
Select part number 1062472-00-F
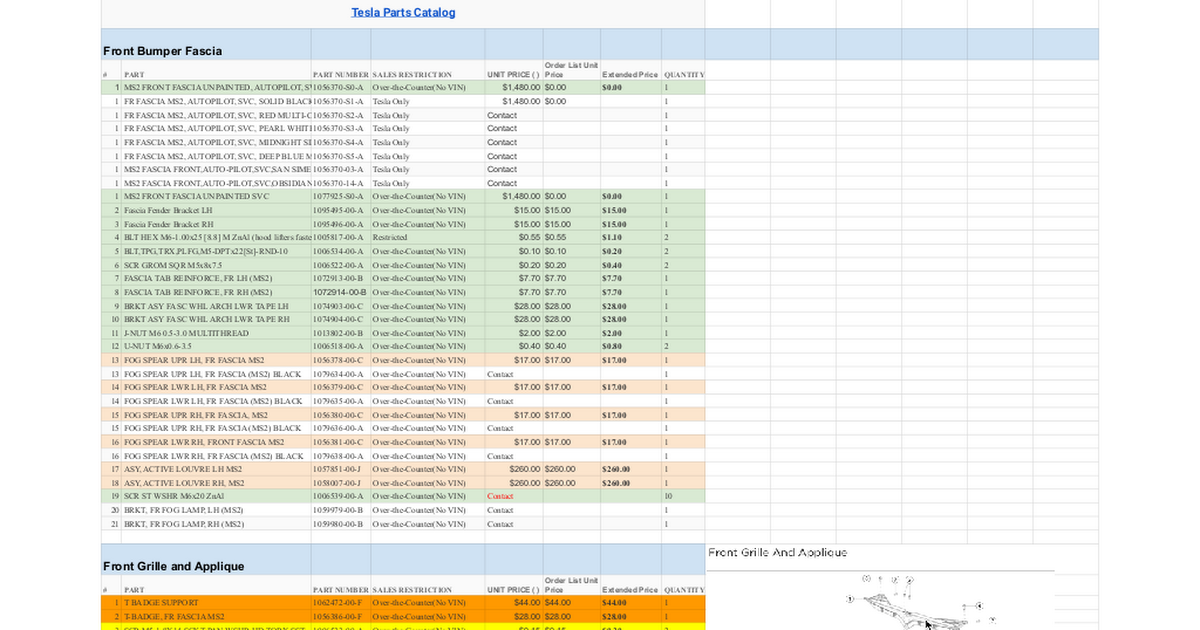341,603
